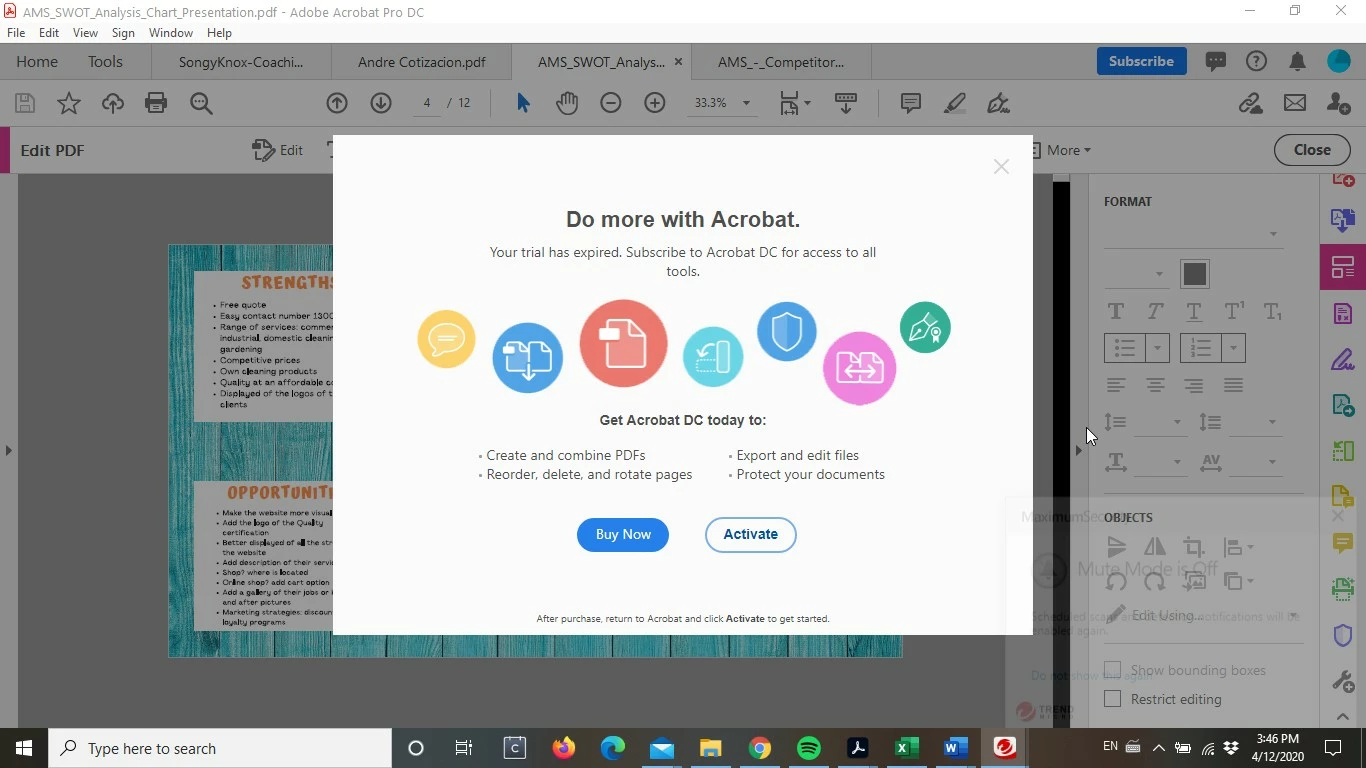Click the Activate button
1366x768 pixels.
[750, 534]
